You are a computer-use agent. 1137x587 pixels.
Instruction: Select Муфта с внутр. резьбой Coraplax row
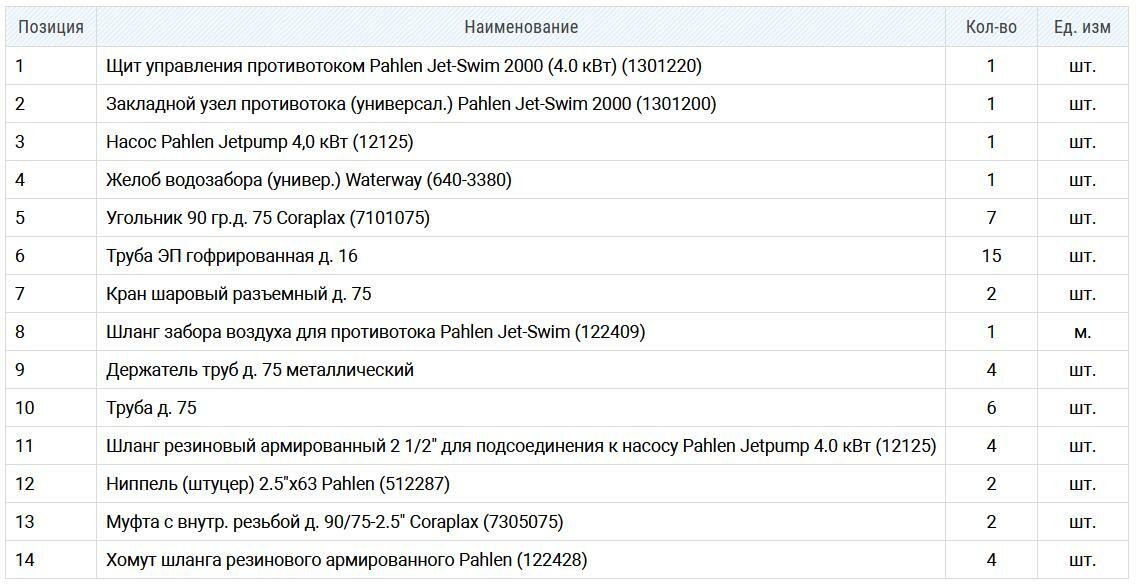point(567,522)
